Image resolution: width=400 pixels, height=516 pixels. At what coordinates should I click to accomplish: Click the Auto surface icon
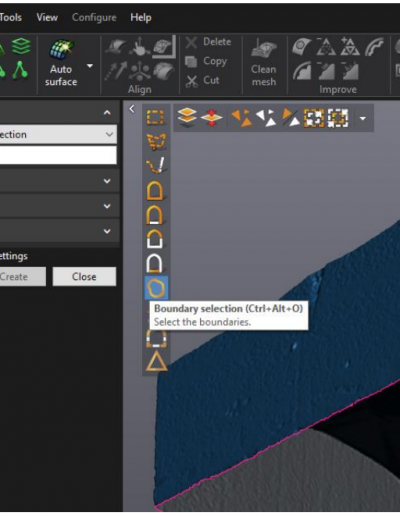[x=61, y=49]
